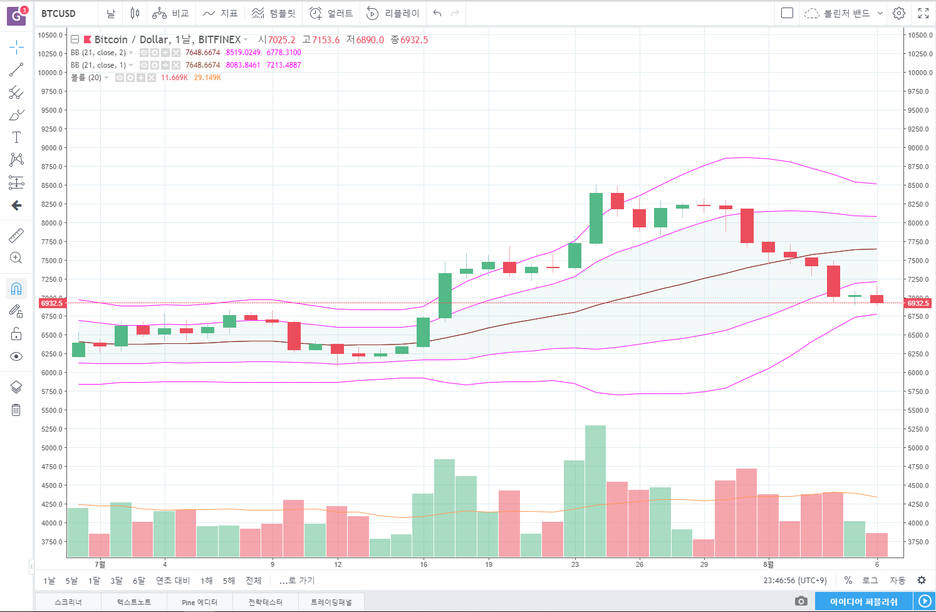Select the XABCD pattern tool
936x612 pixels.
pyautogui.click(x=16, y=159)
